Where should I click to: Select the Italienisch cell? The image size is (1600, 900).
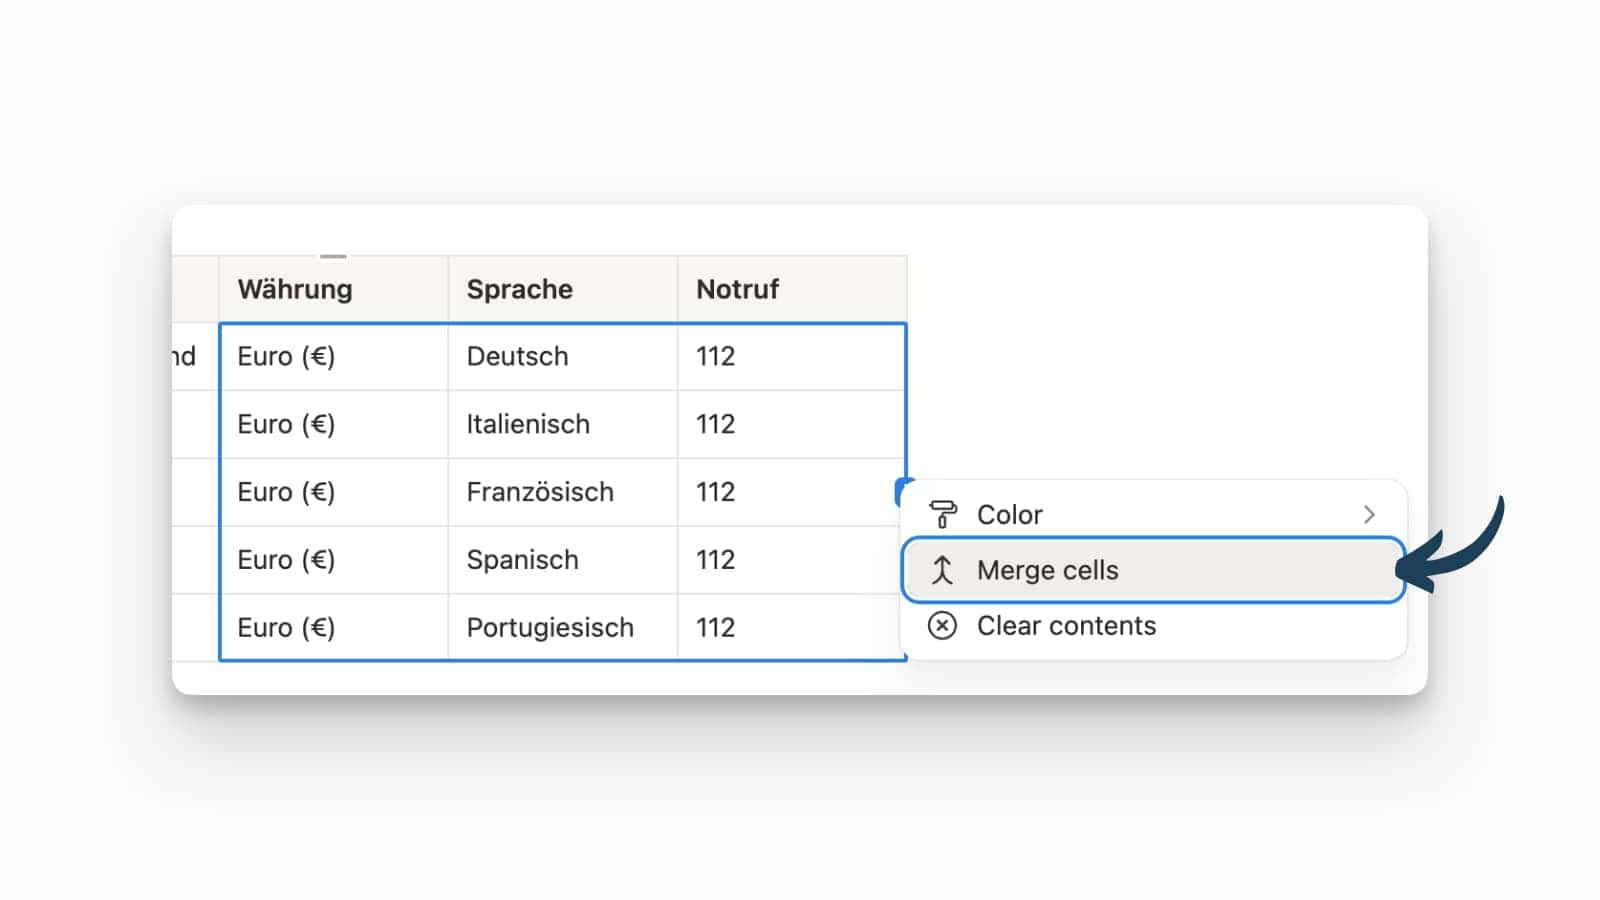coord(563,424)
